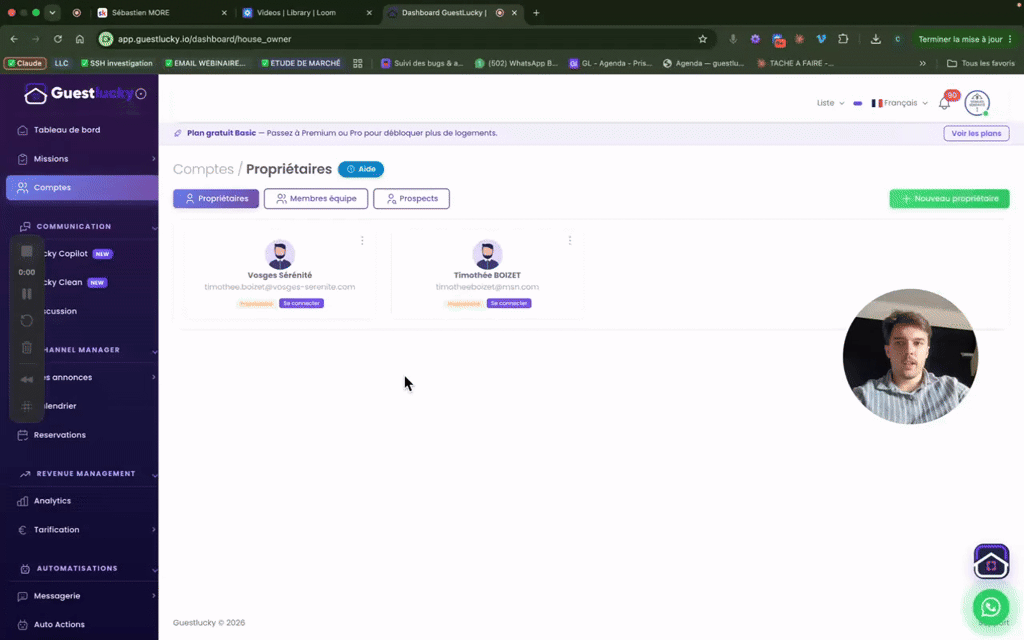Open Analytics page

point(52,501)
